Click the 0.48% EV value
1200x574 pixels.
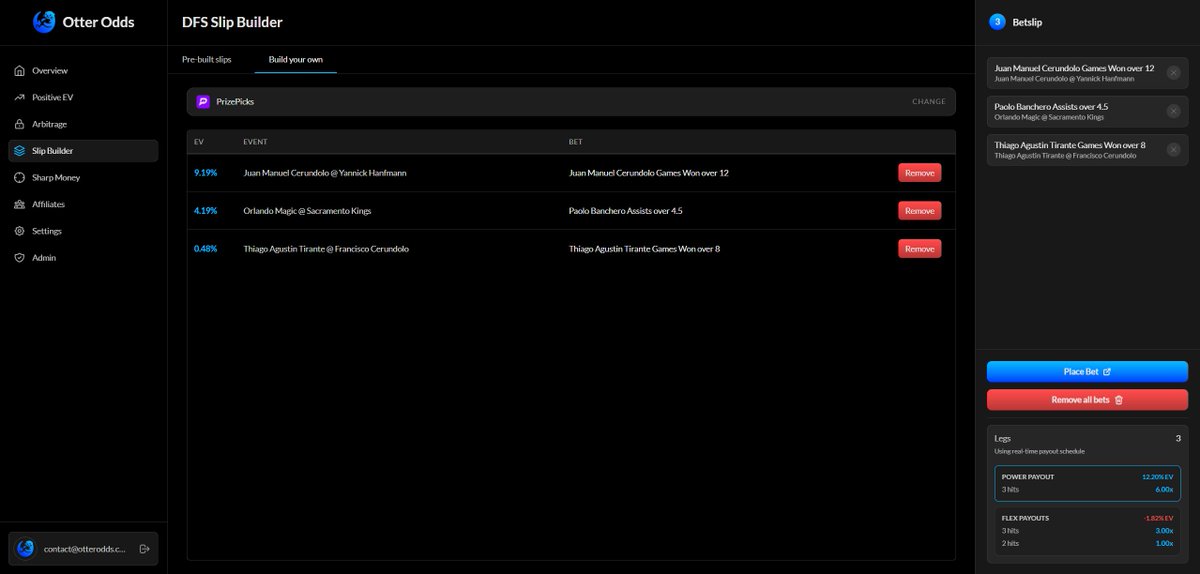pyautogui.click(x=205, y=249)
